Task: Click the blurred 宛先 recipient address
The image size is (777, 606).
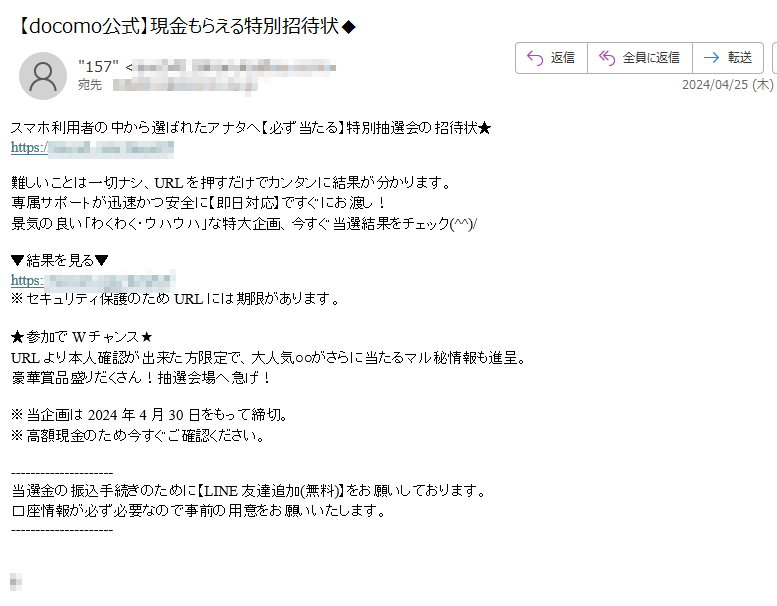Action: [x=185, y=85]
